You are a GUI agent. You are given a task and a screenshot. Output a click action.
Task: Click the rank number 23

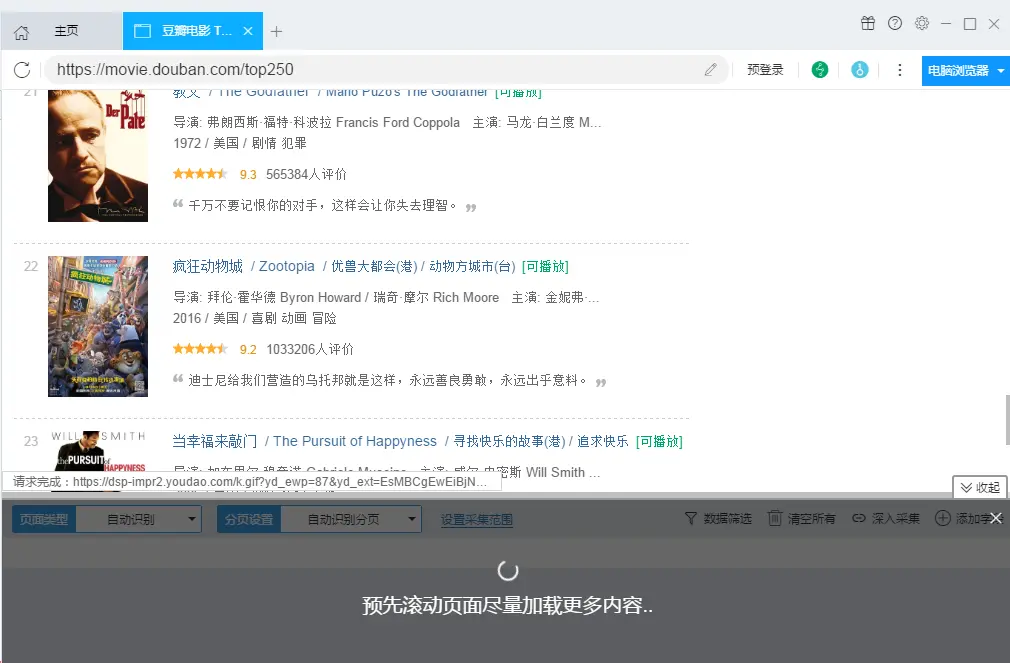[31, 441]
